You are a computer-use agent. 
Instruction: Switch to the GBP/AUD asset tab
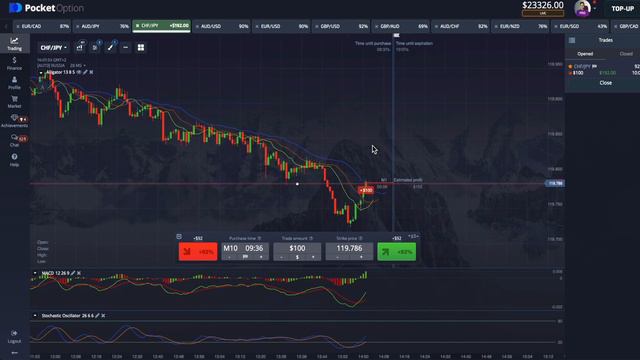pos(401,26)
